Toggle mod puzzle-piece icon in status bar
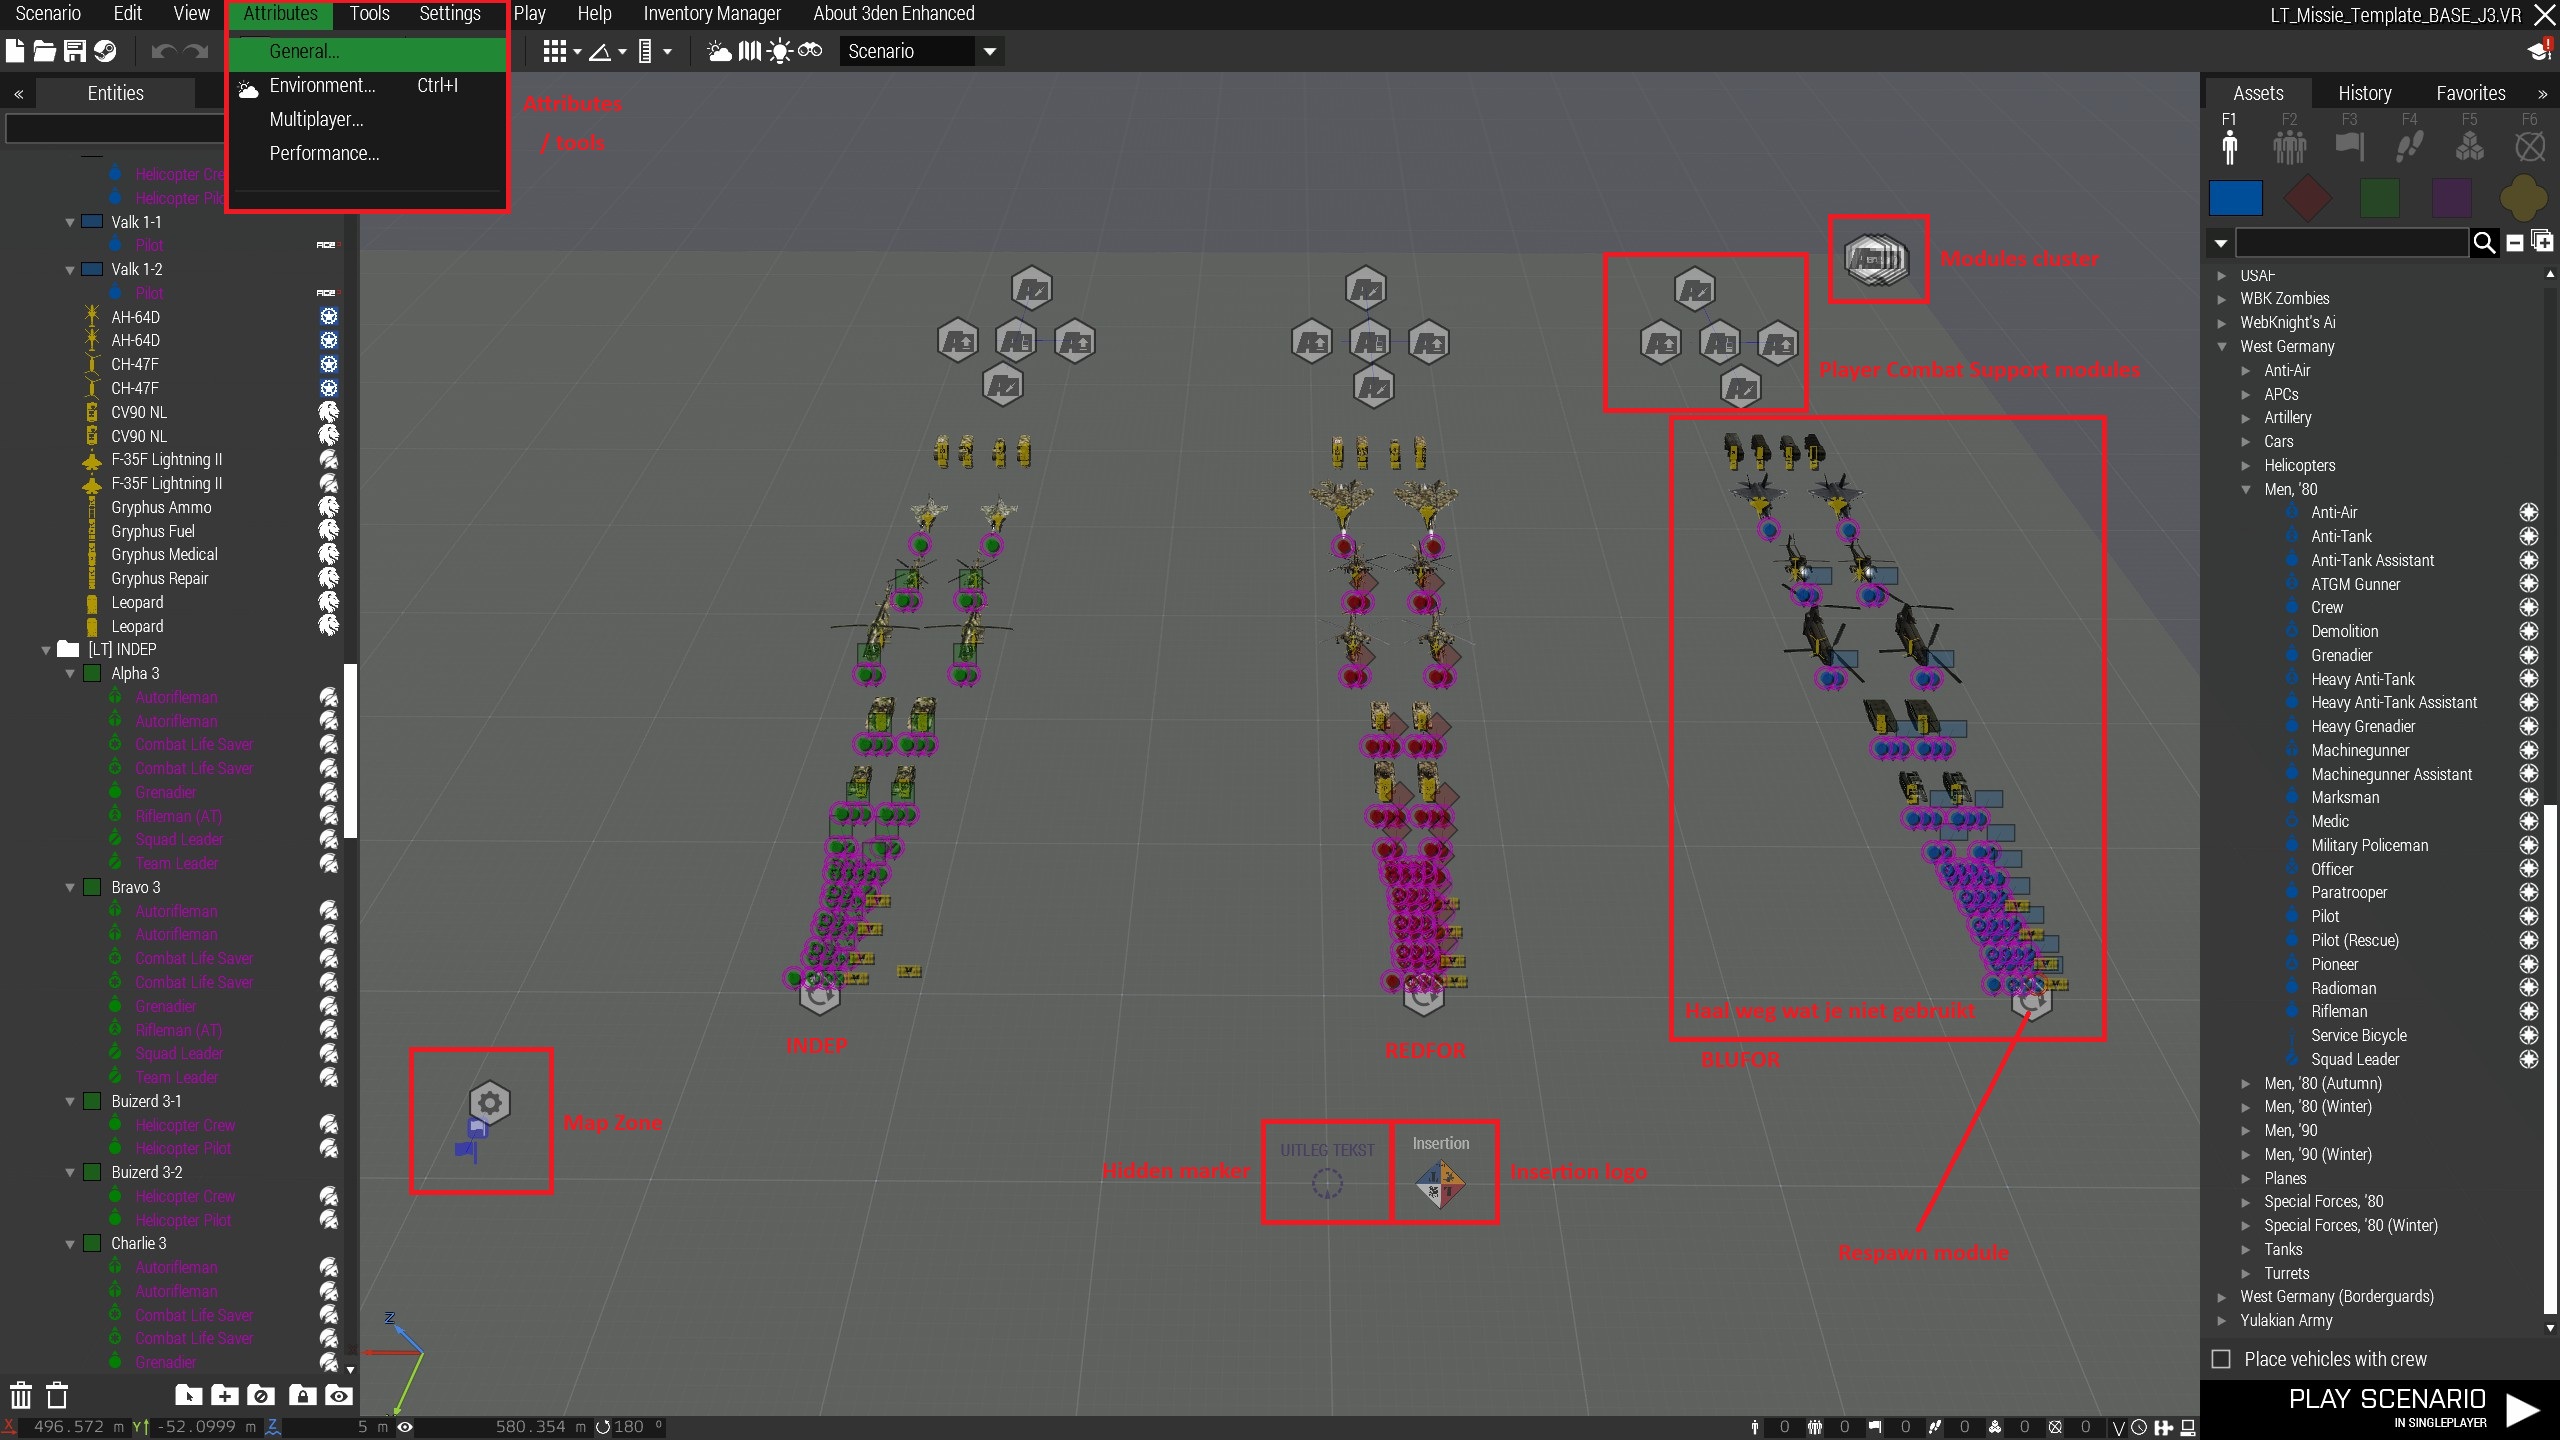 tap(2164, 1427)
